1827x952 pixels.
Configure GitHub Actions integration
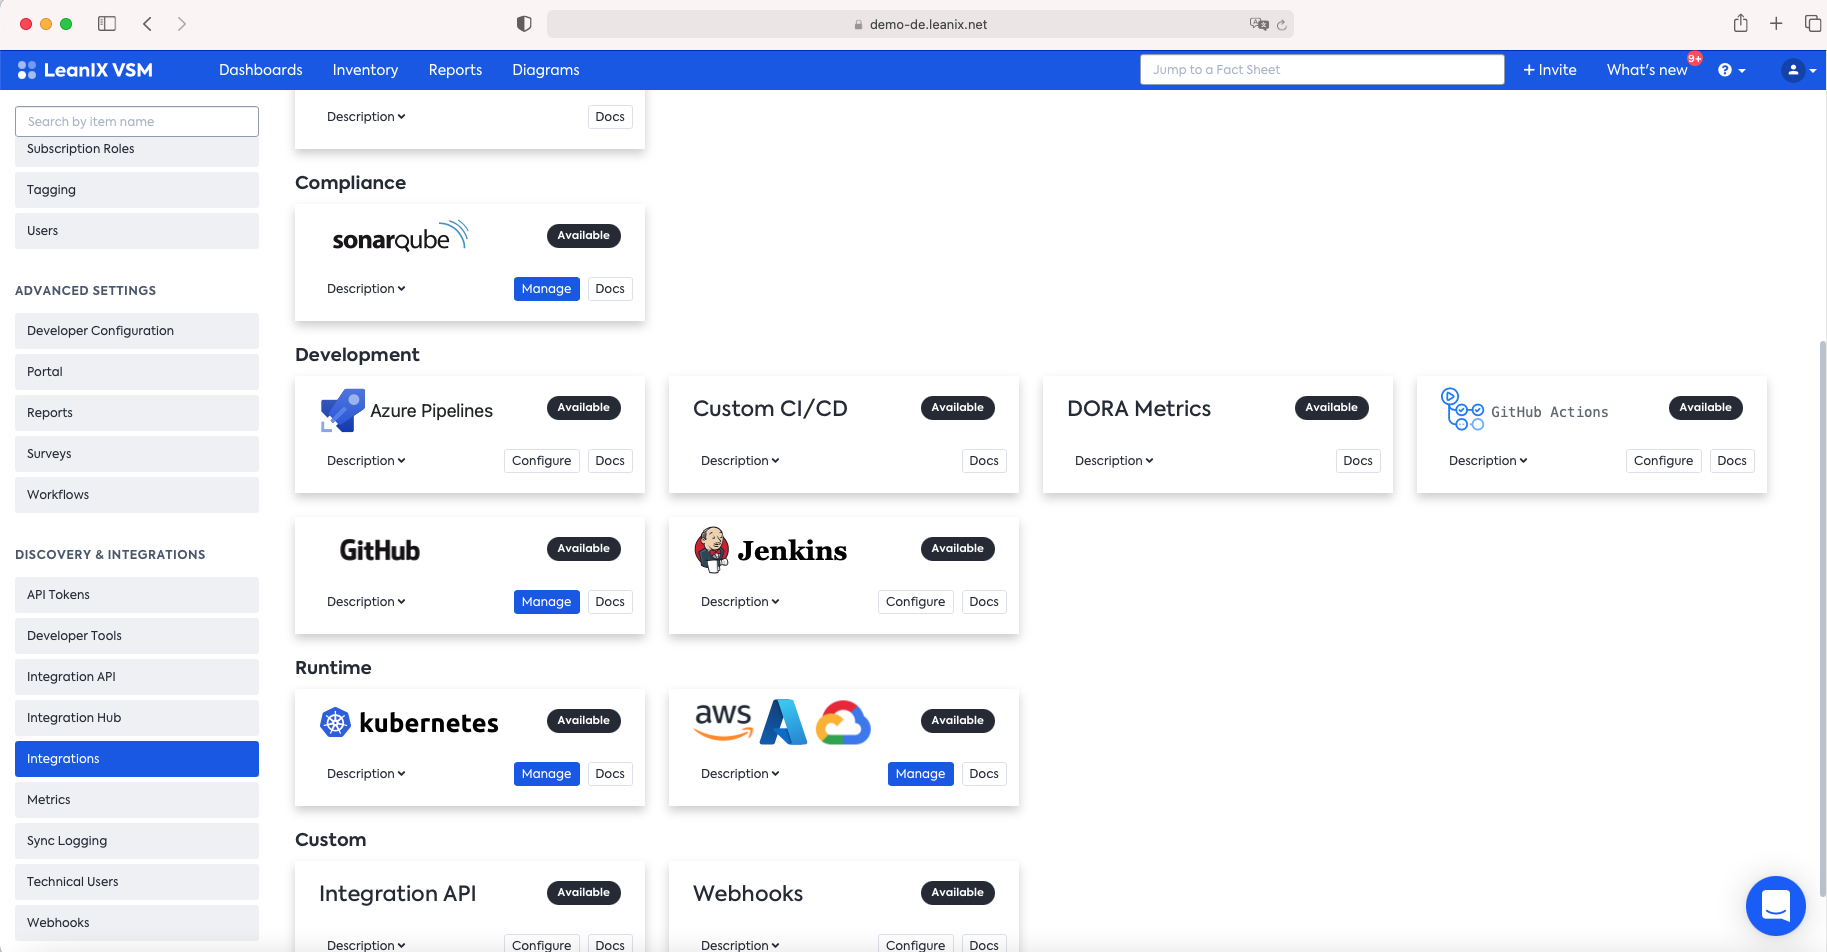click(1663, 461)
